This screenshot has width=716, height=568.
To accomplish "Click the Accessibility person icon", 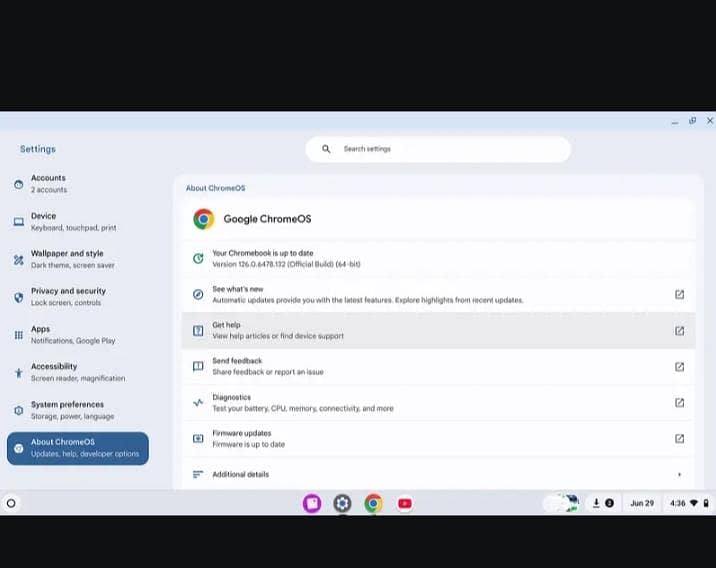I will (18, 373).
